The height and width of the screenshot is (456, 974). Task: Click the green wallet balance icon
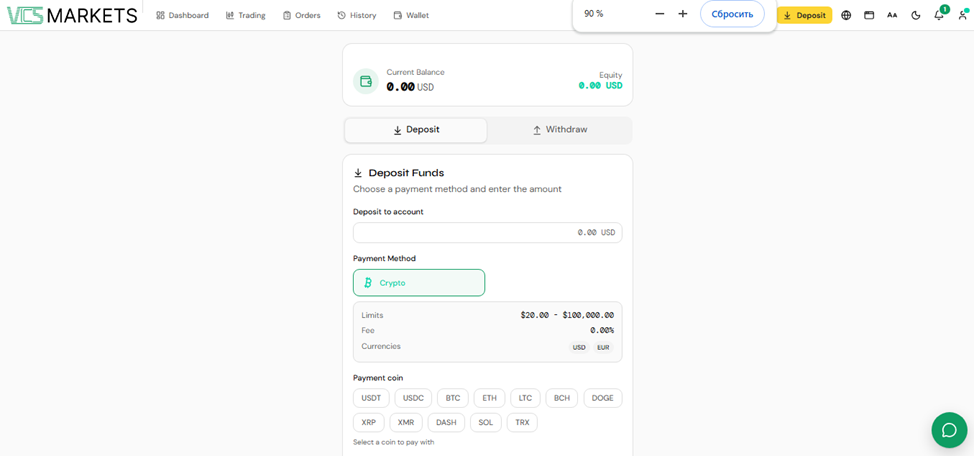366,81
